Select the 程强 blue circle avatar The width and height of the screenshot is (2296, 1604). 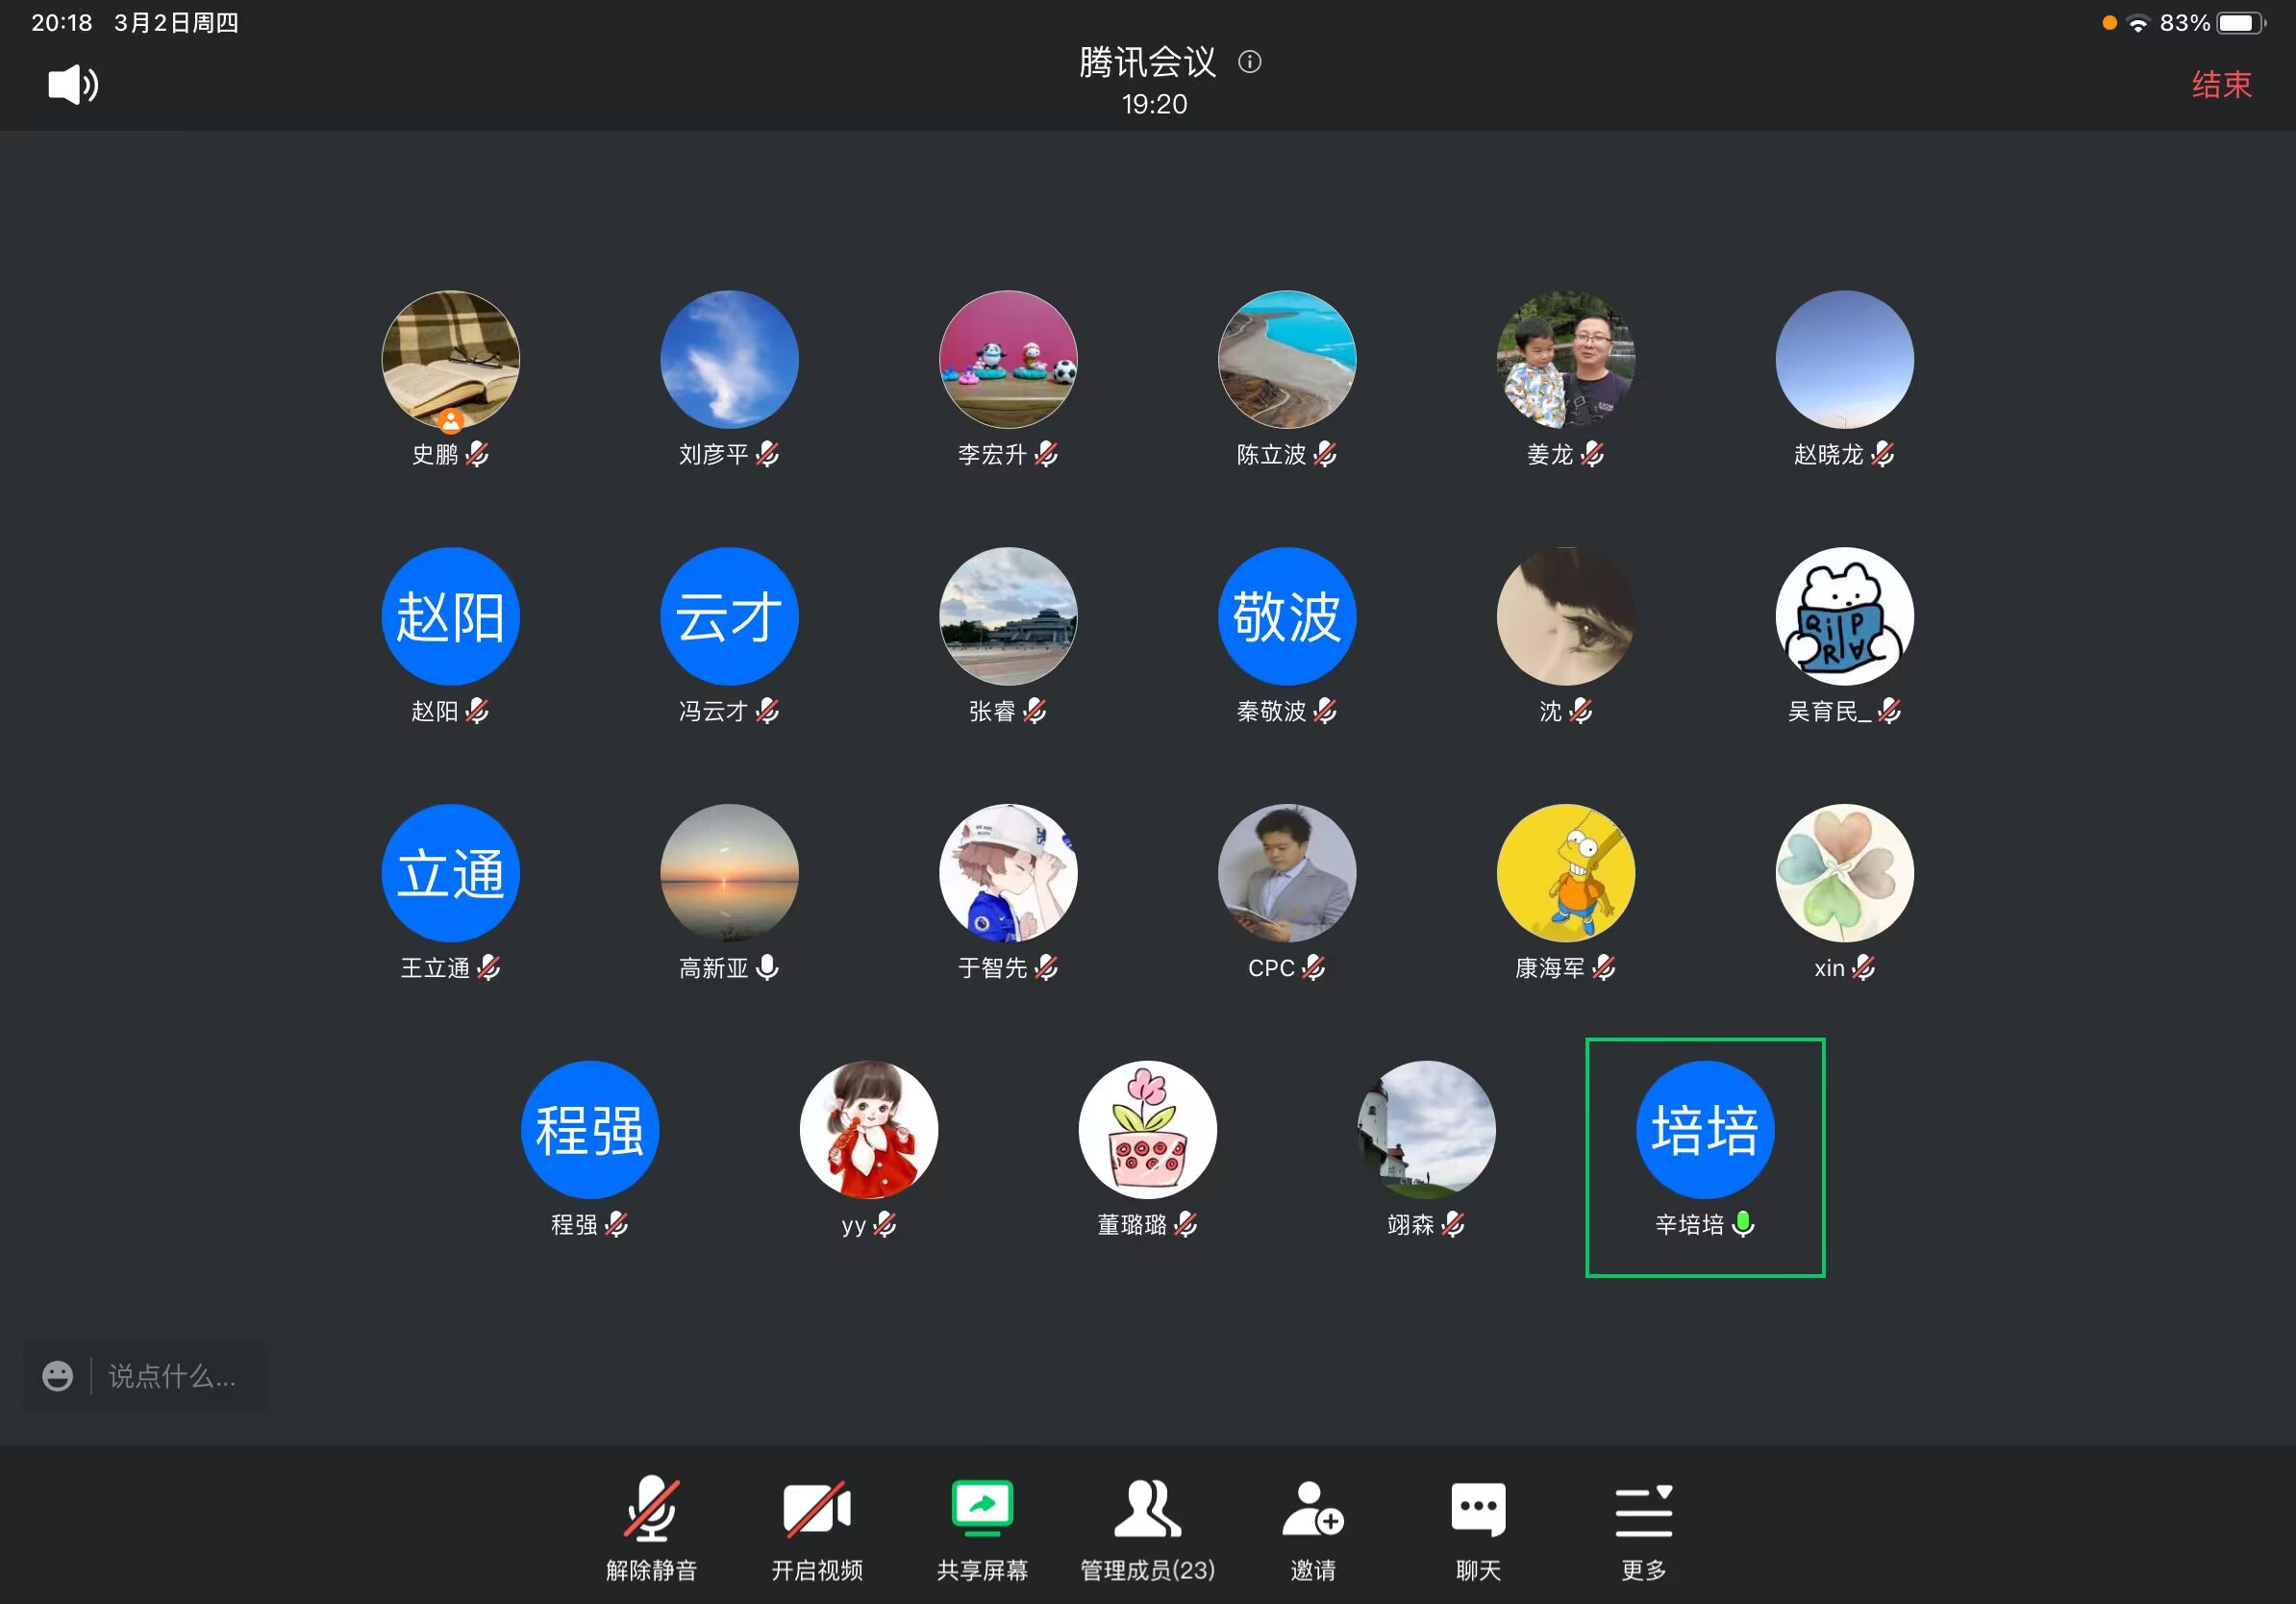coord(590,1130)
